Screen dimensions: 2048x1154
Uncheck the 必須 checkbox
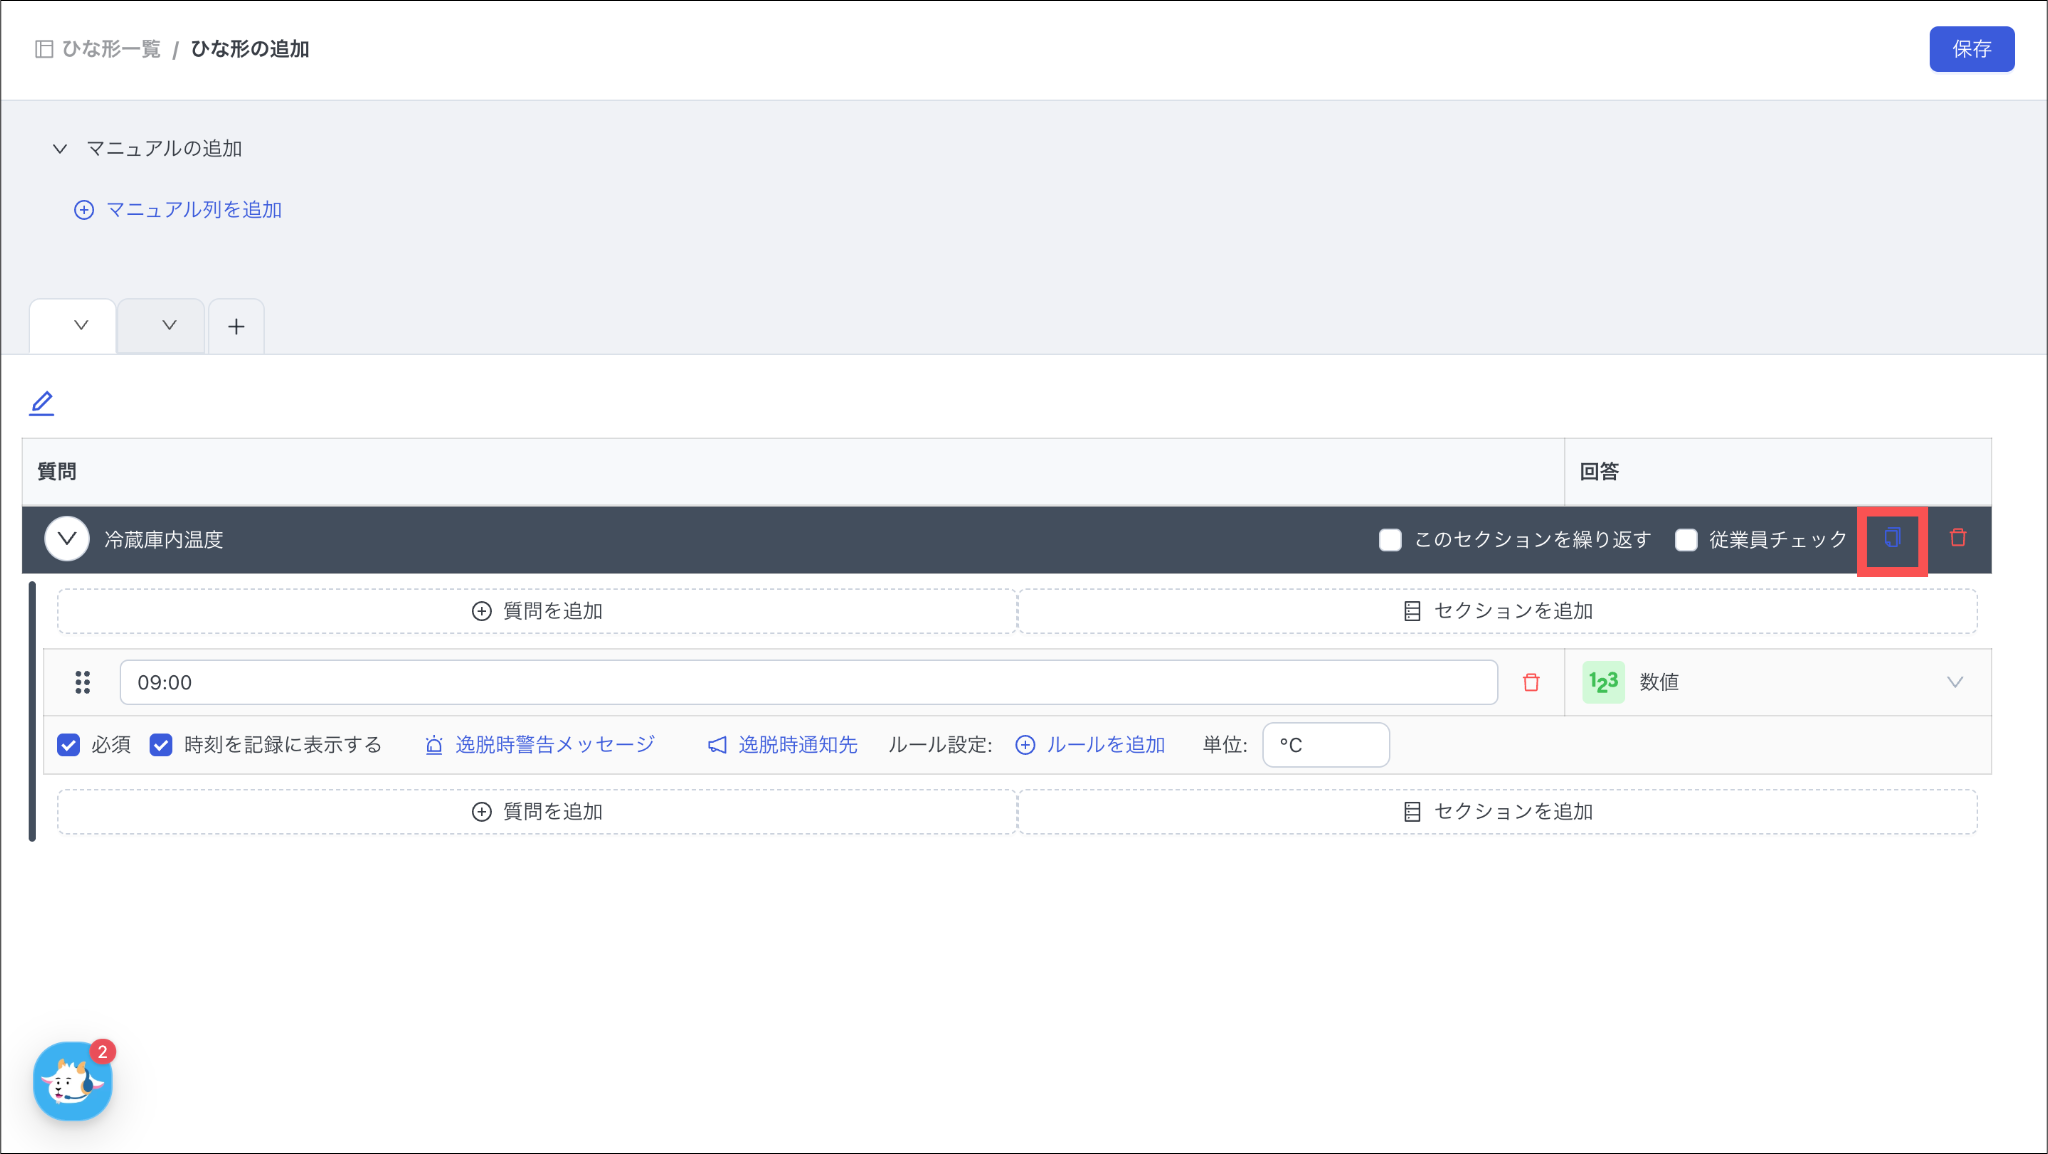click(69, 745)
